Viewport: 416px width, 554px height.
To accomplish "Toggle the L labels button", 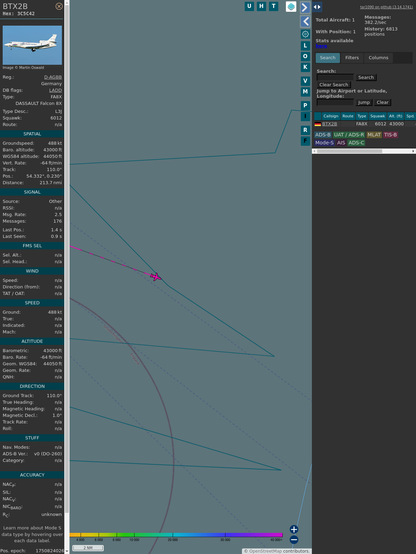I will pyautogui.click(x=305, y=46).
